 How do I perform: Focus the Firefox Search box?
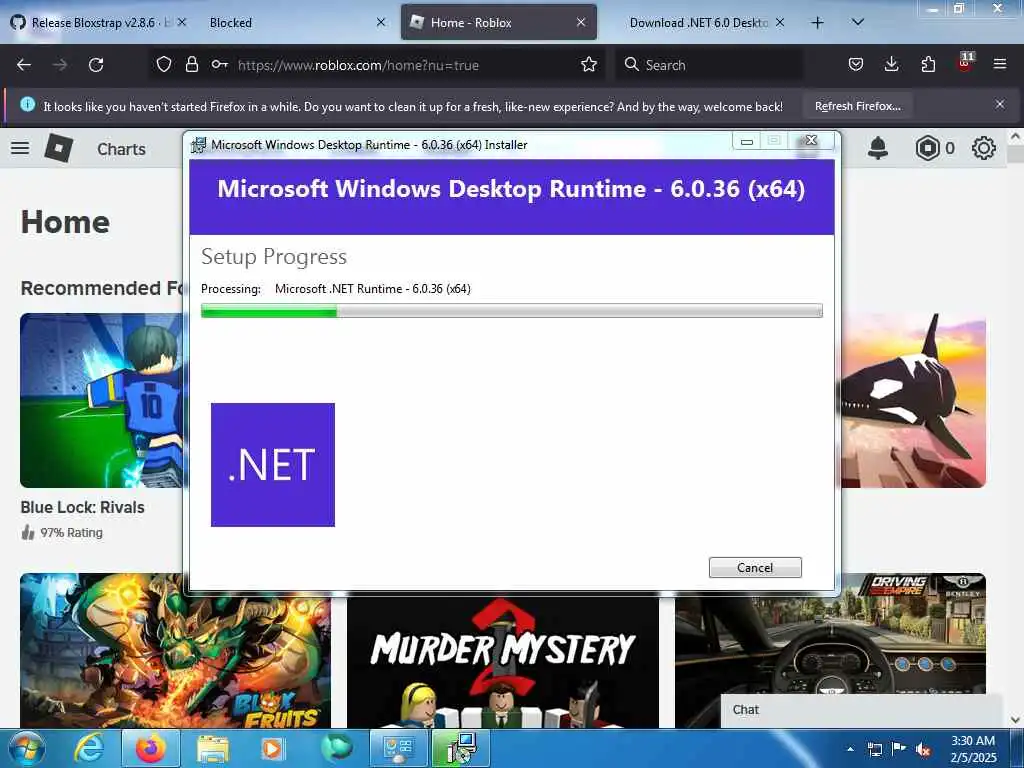click(x=709, y=65)
